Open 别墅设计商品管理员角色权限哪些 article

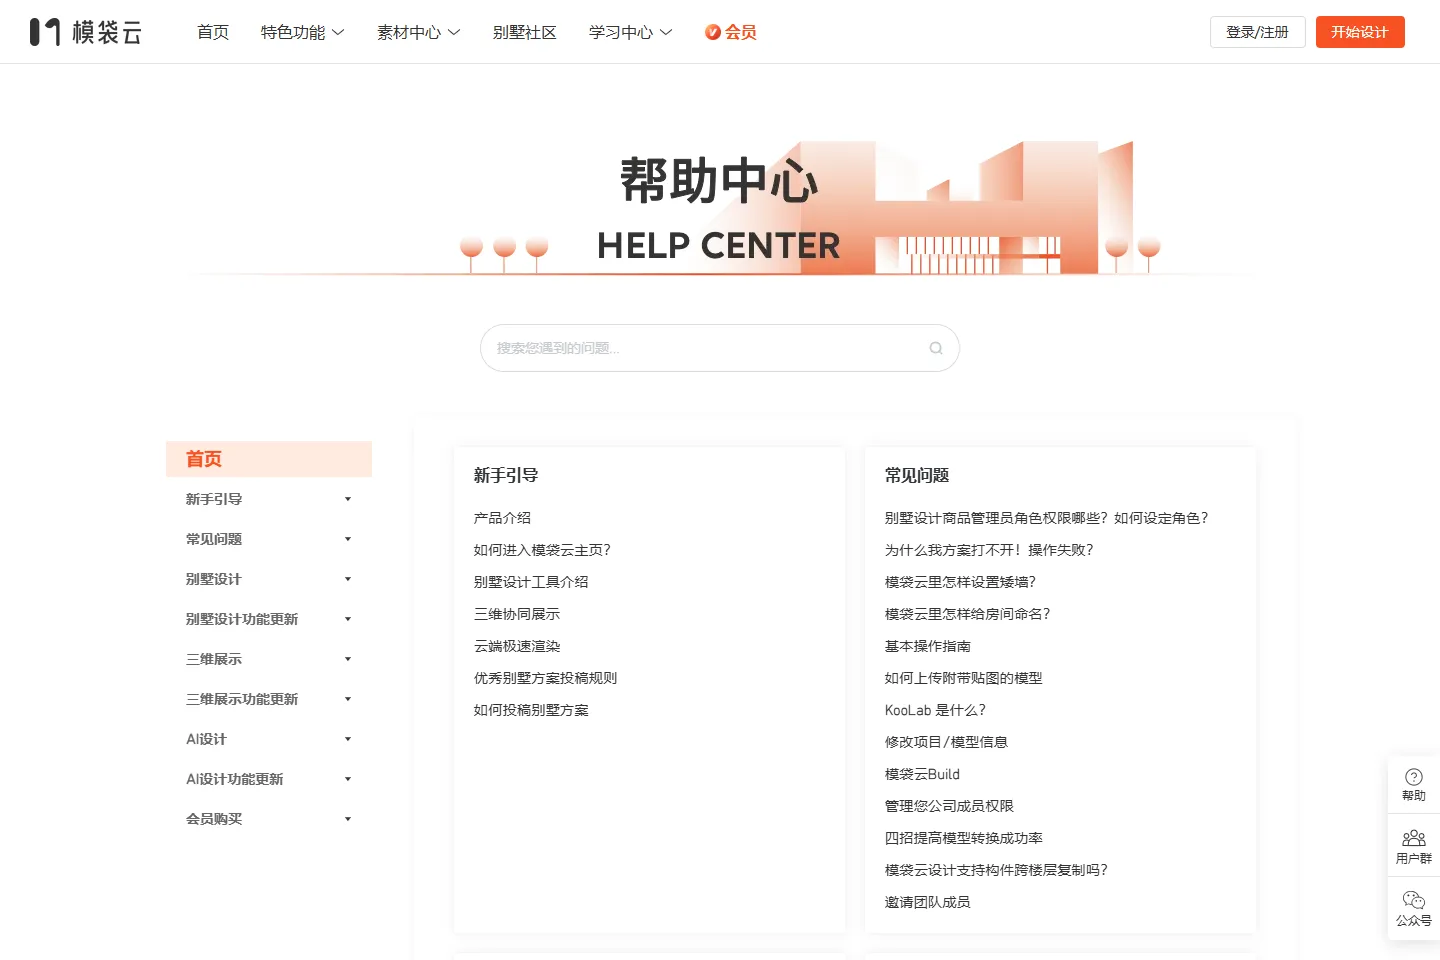(1047, 518)
